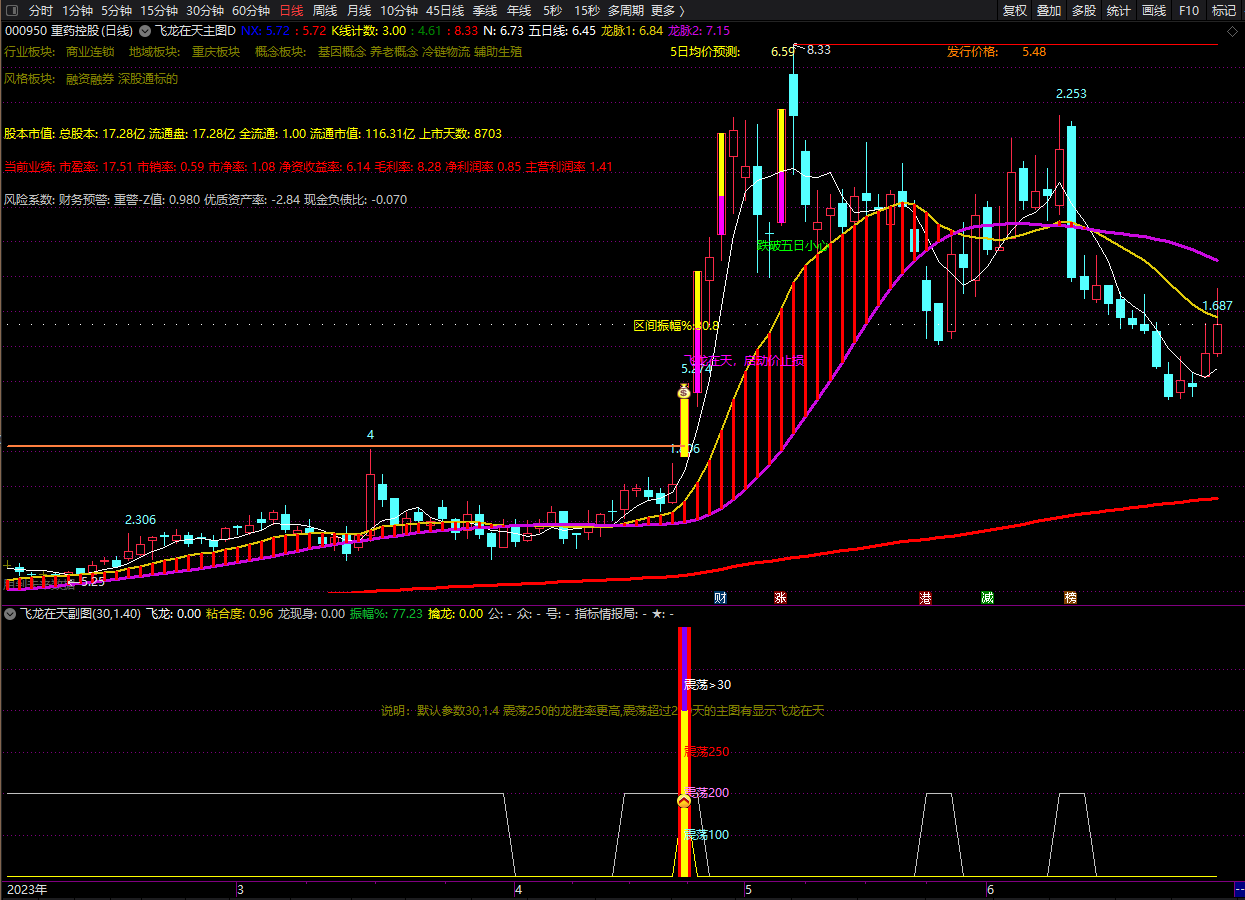
Task: Click the 震荡250 level label in the sub chart
Action: pos(706,751)
